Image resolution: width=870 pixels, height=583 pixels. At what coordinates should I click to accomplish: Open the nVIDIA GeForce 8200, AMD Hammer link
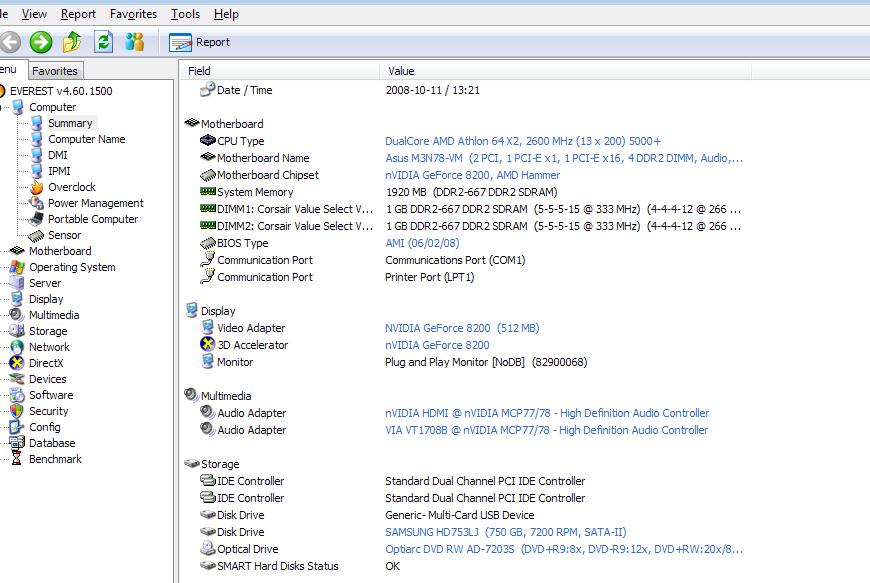point(472,175)
